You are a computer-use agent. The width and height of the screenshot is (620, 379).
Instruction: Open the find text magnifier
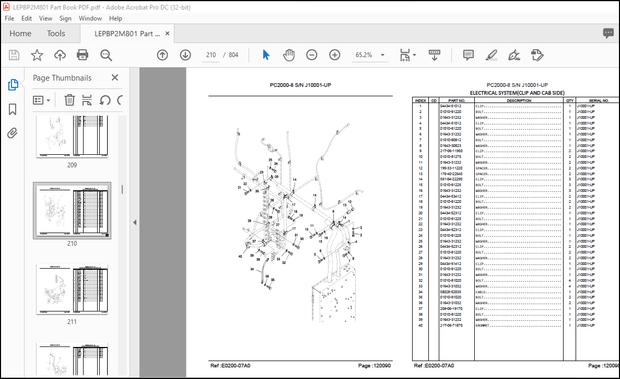pyautogui.click(x=106, y=55)
